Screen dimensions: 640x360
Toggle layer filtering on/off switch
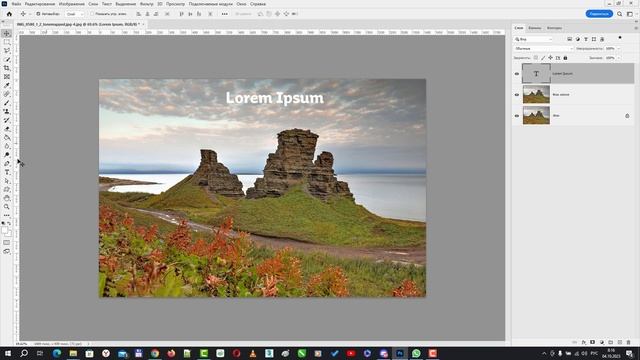(x=620, y=38)
